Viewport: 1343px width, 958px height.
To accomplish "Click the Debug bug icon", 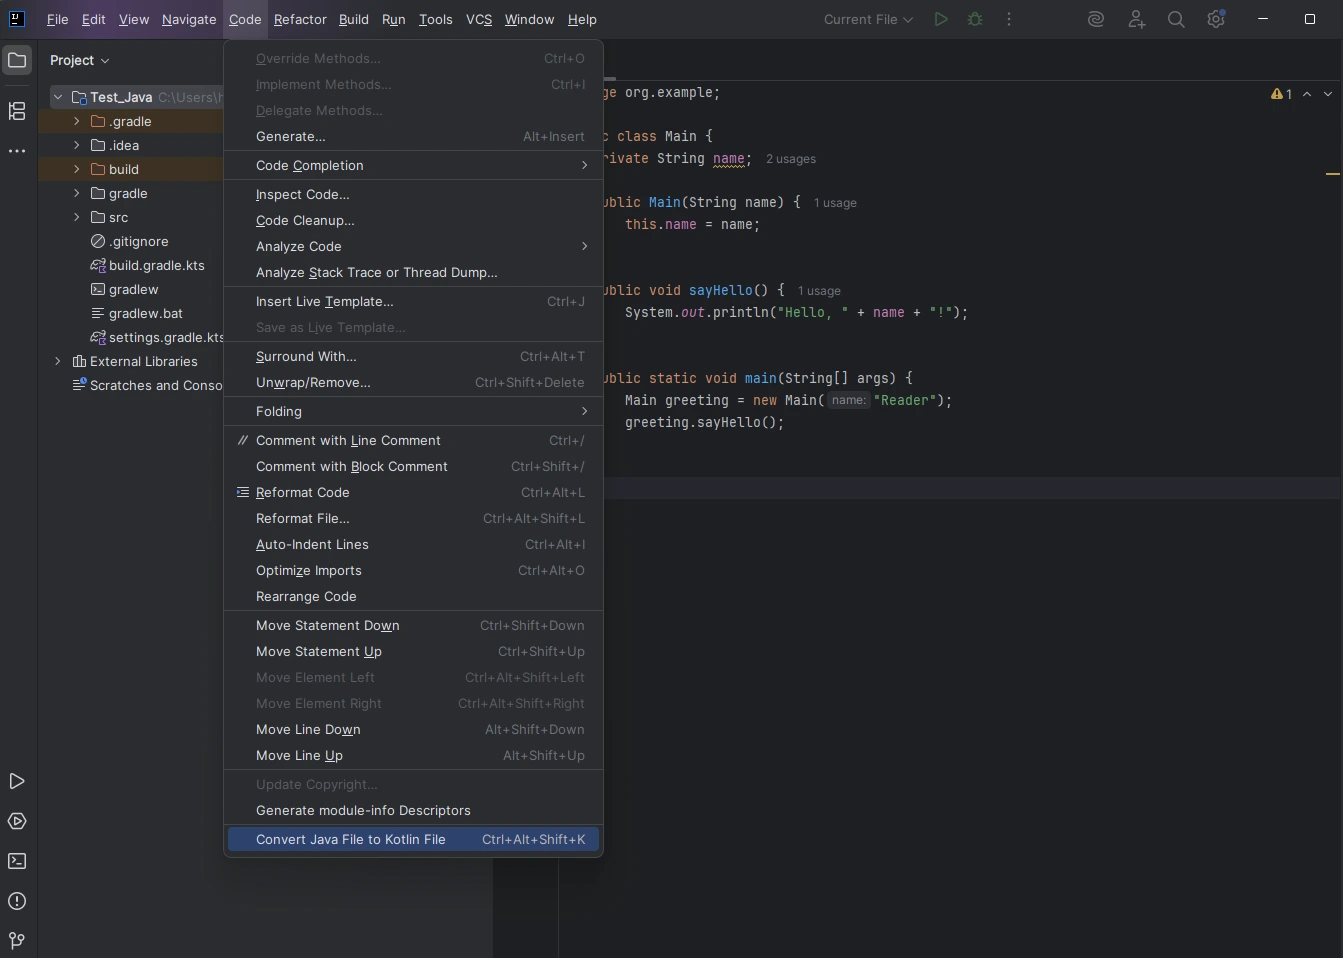I will [975, 19].
